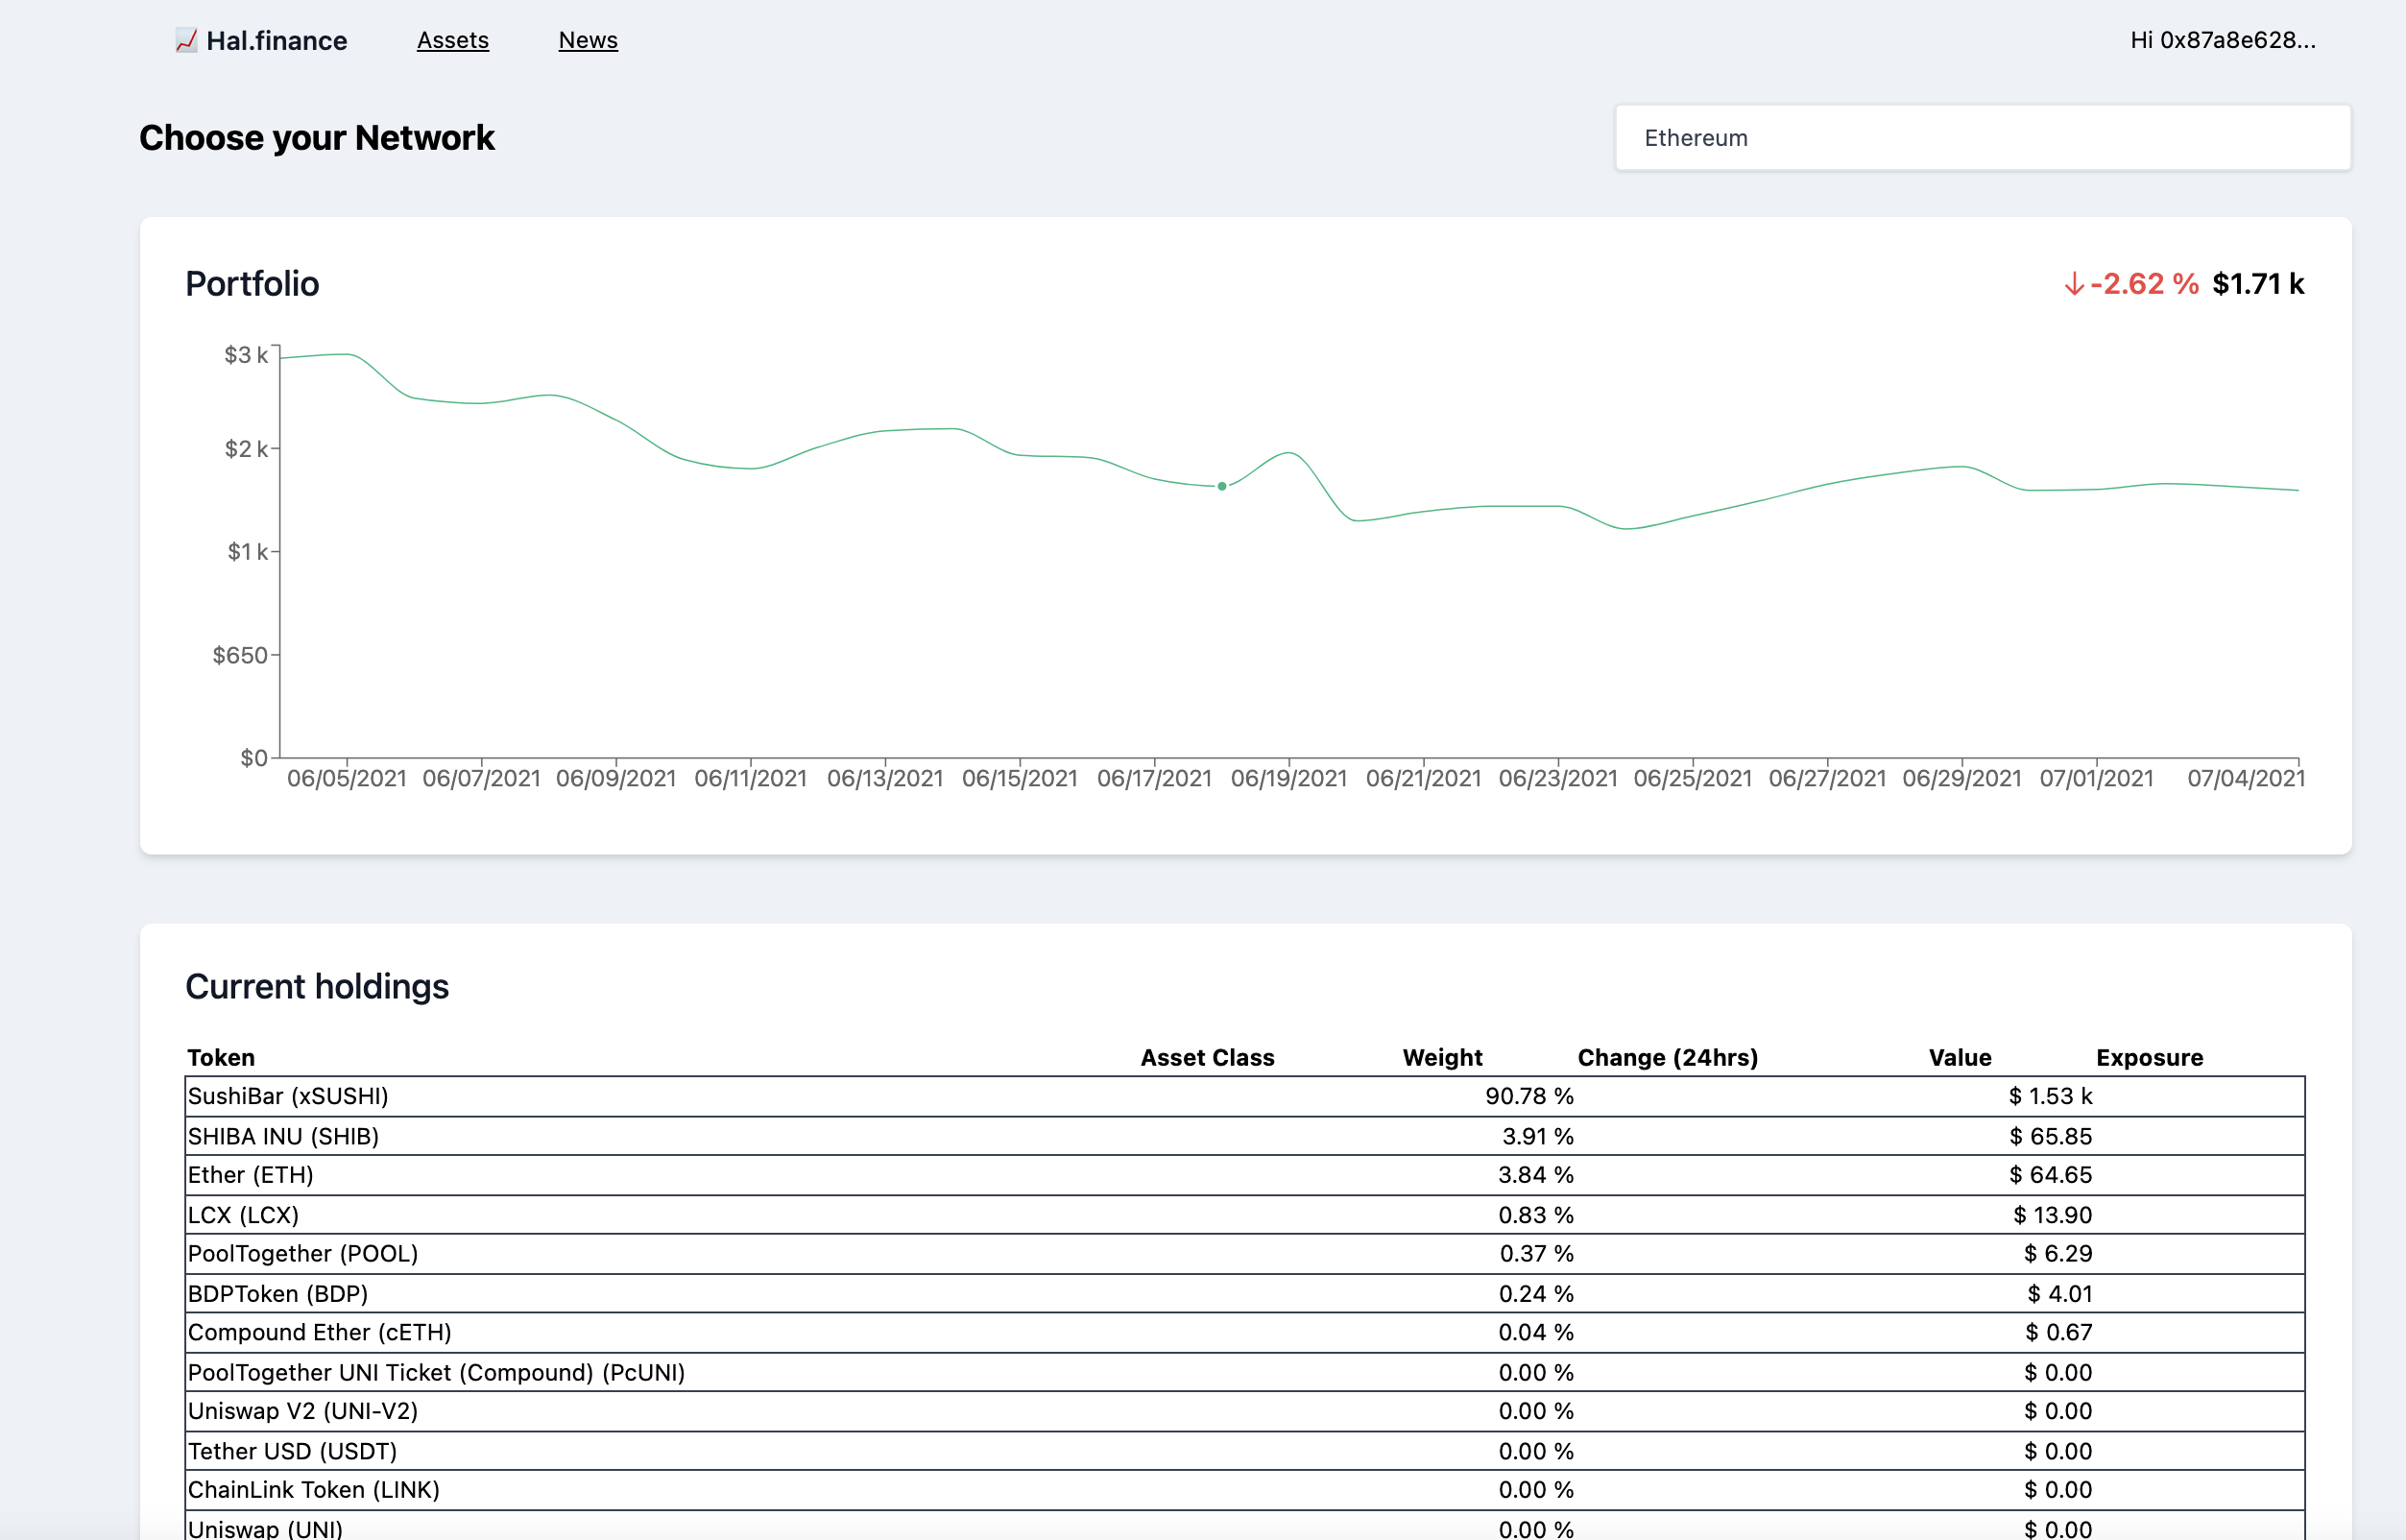The image size is (2406, 1540).
Task: Select the Compound Ether (cETH) row
Action: point(1245,1333)
